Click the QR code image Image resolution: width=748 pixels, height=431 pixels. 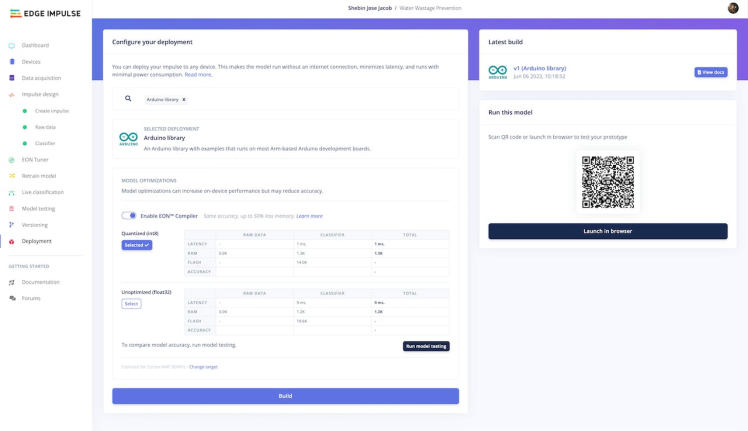click(608, 182)
